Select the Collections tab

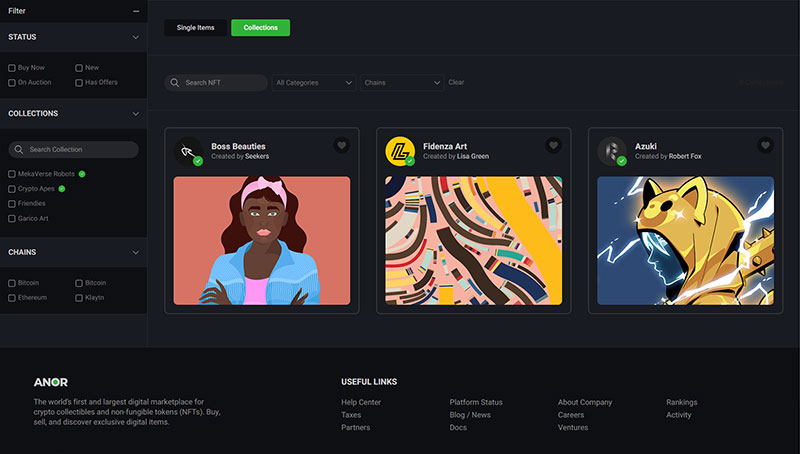[x=261, y=28]
